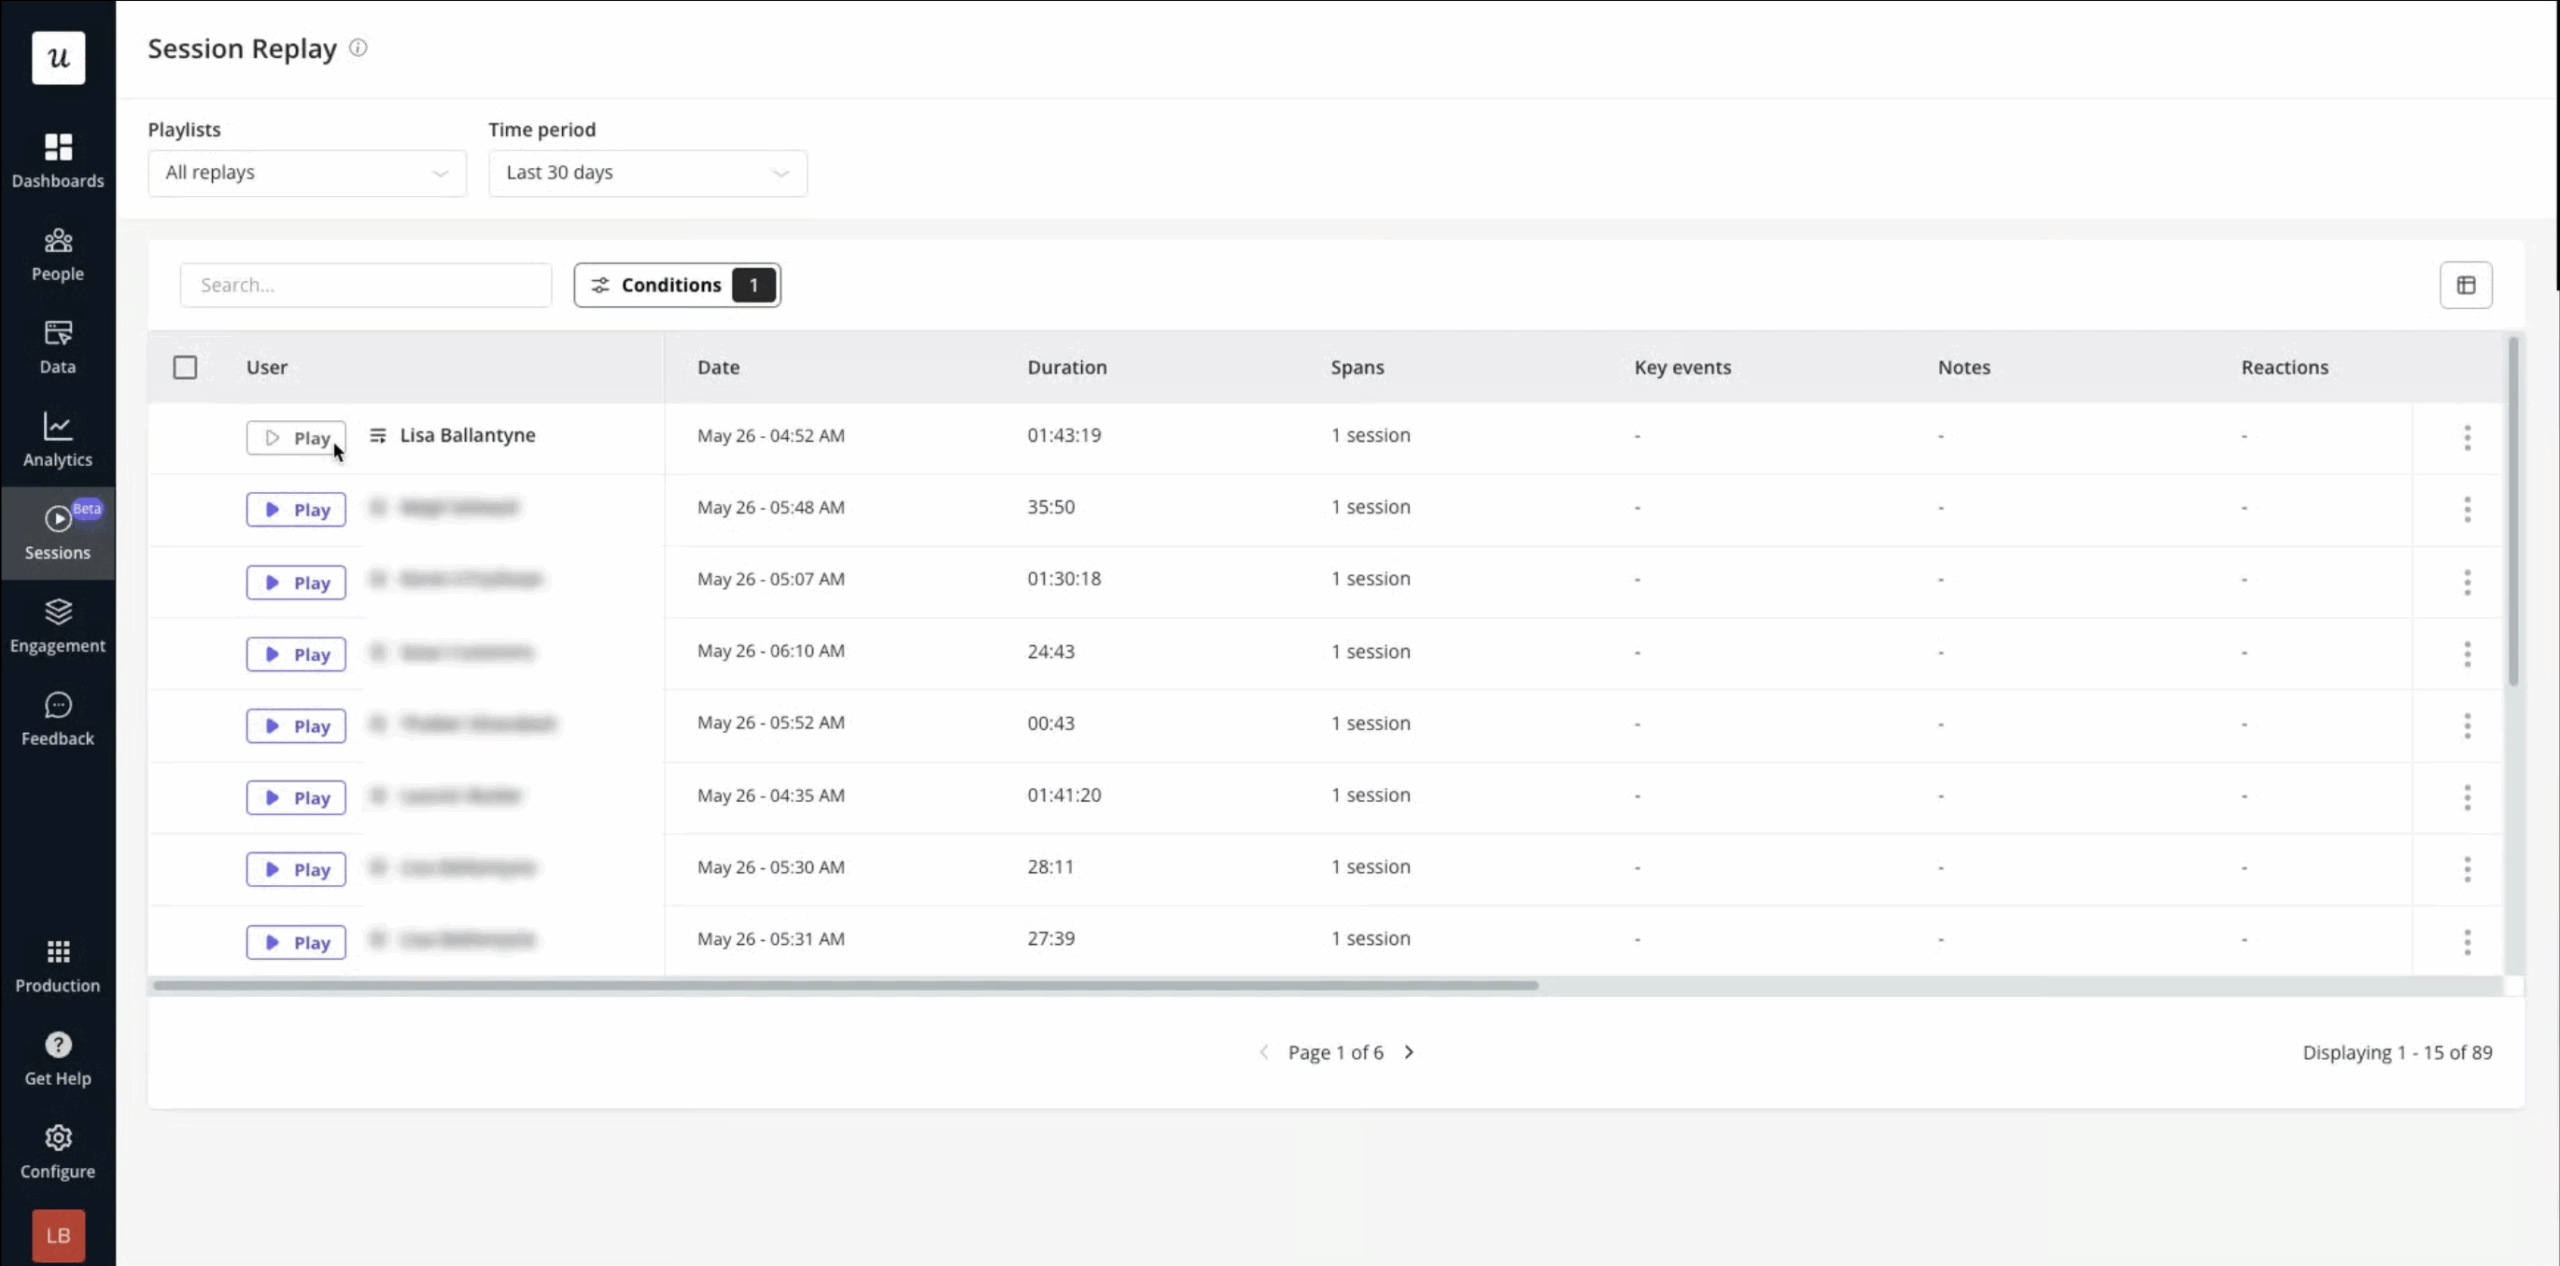Image resolution: width=2560 pixels, height=1266 pixels.
Task: Click the vertical table scrollbar
Action: point(2513,511)
